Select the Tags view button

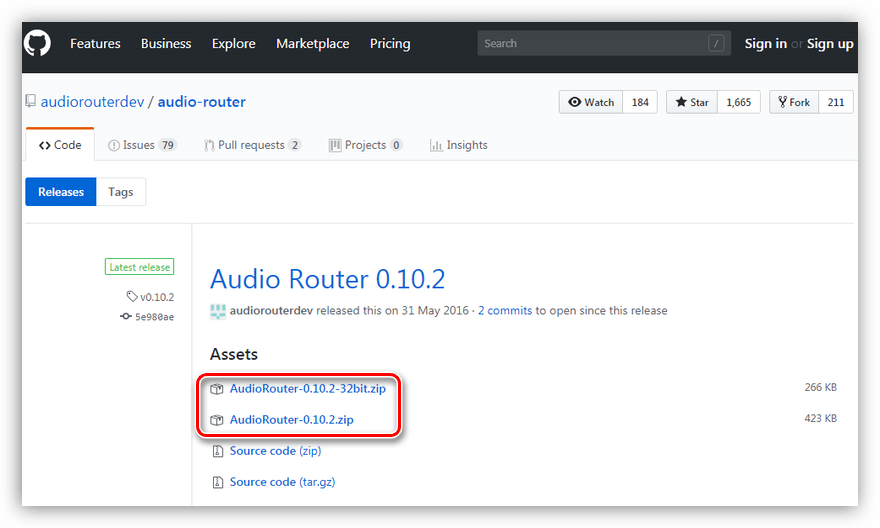121,192
